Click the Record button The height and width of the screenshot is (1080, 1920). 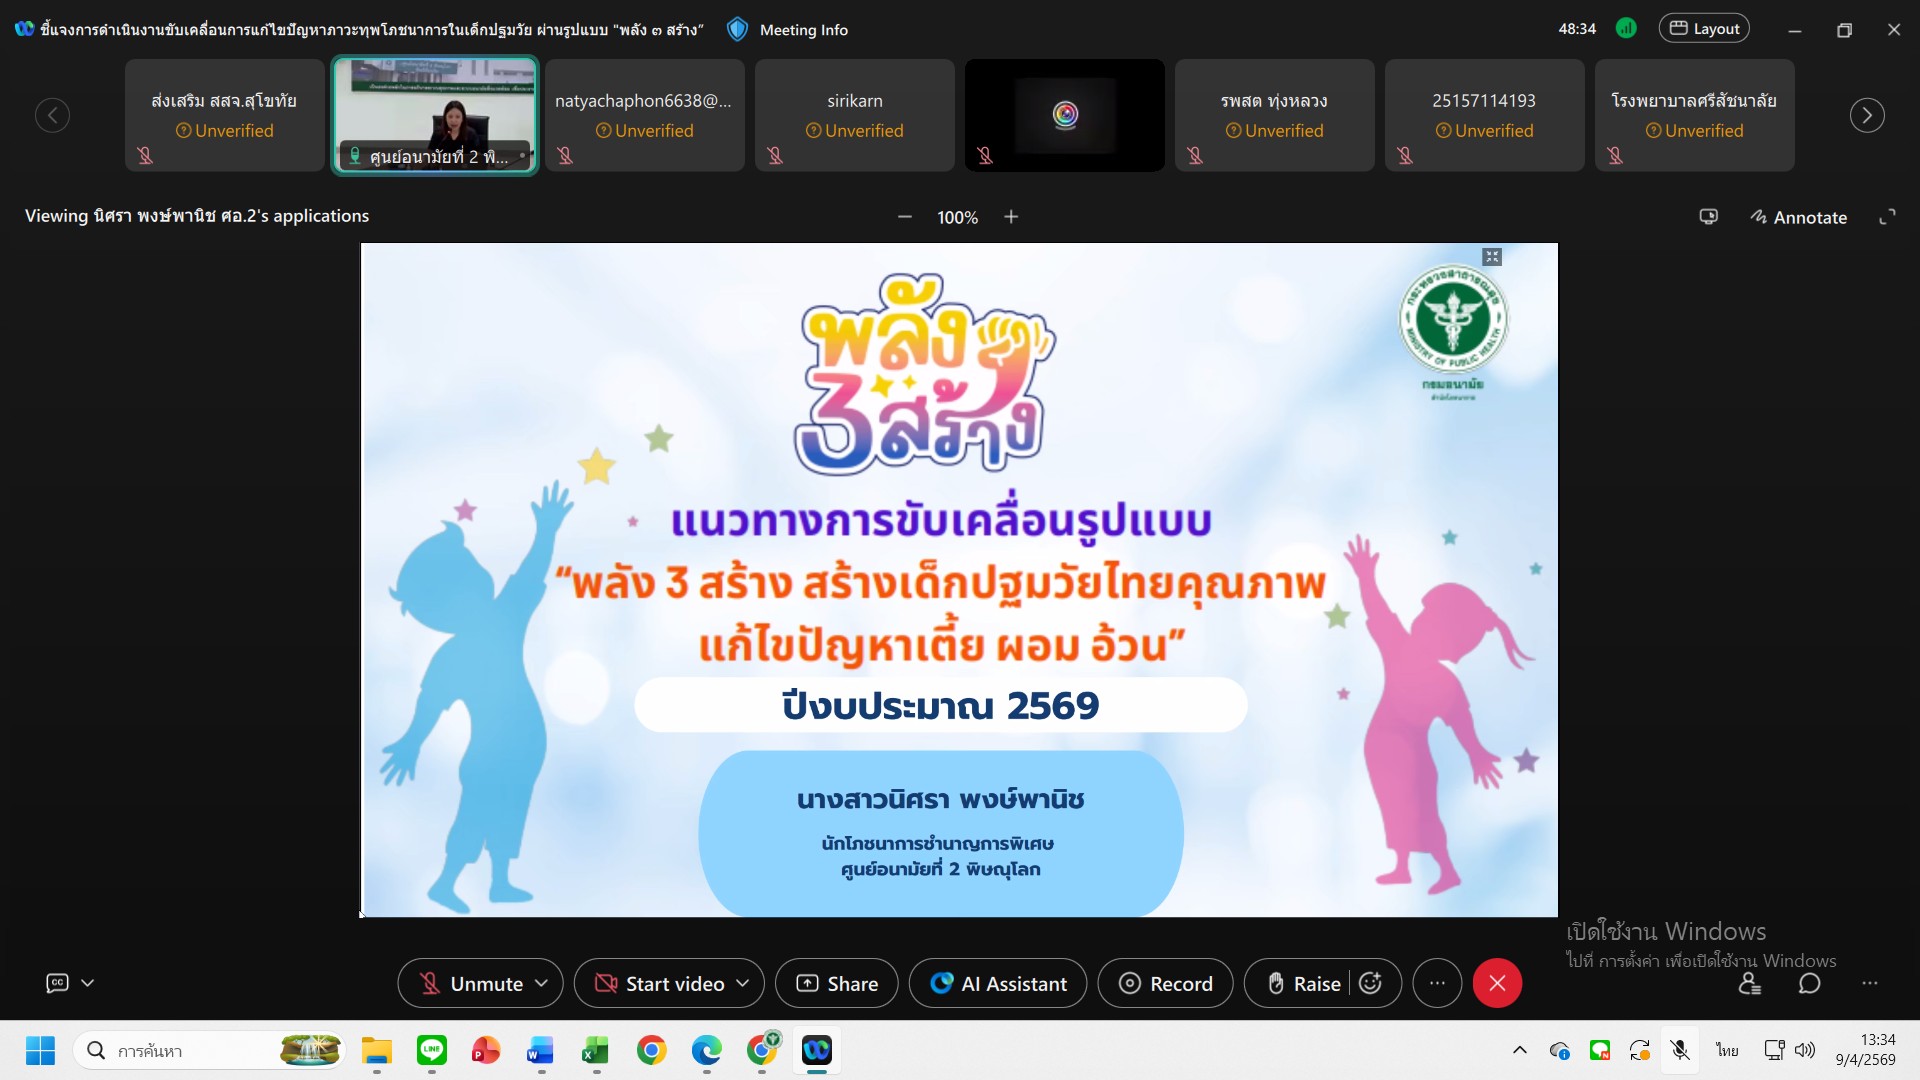pos(1165,984)
